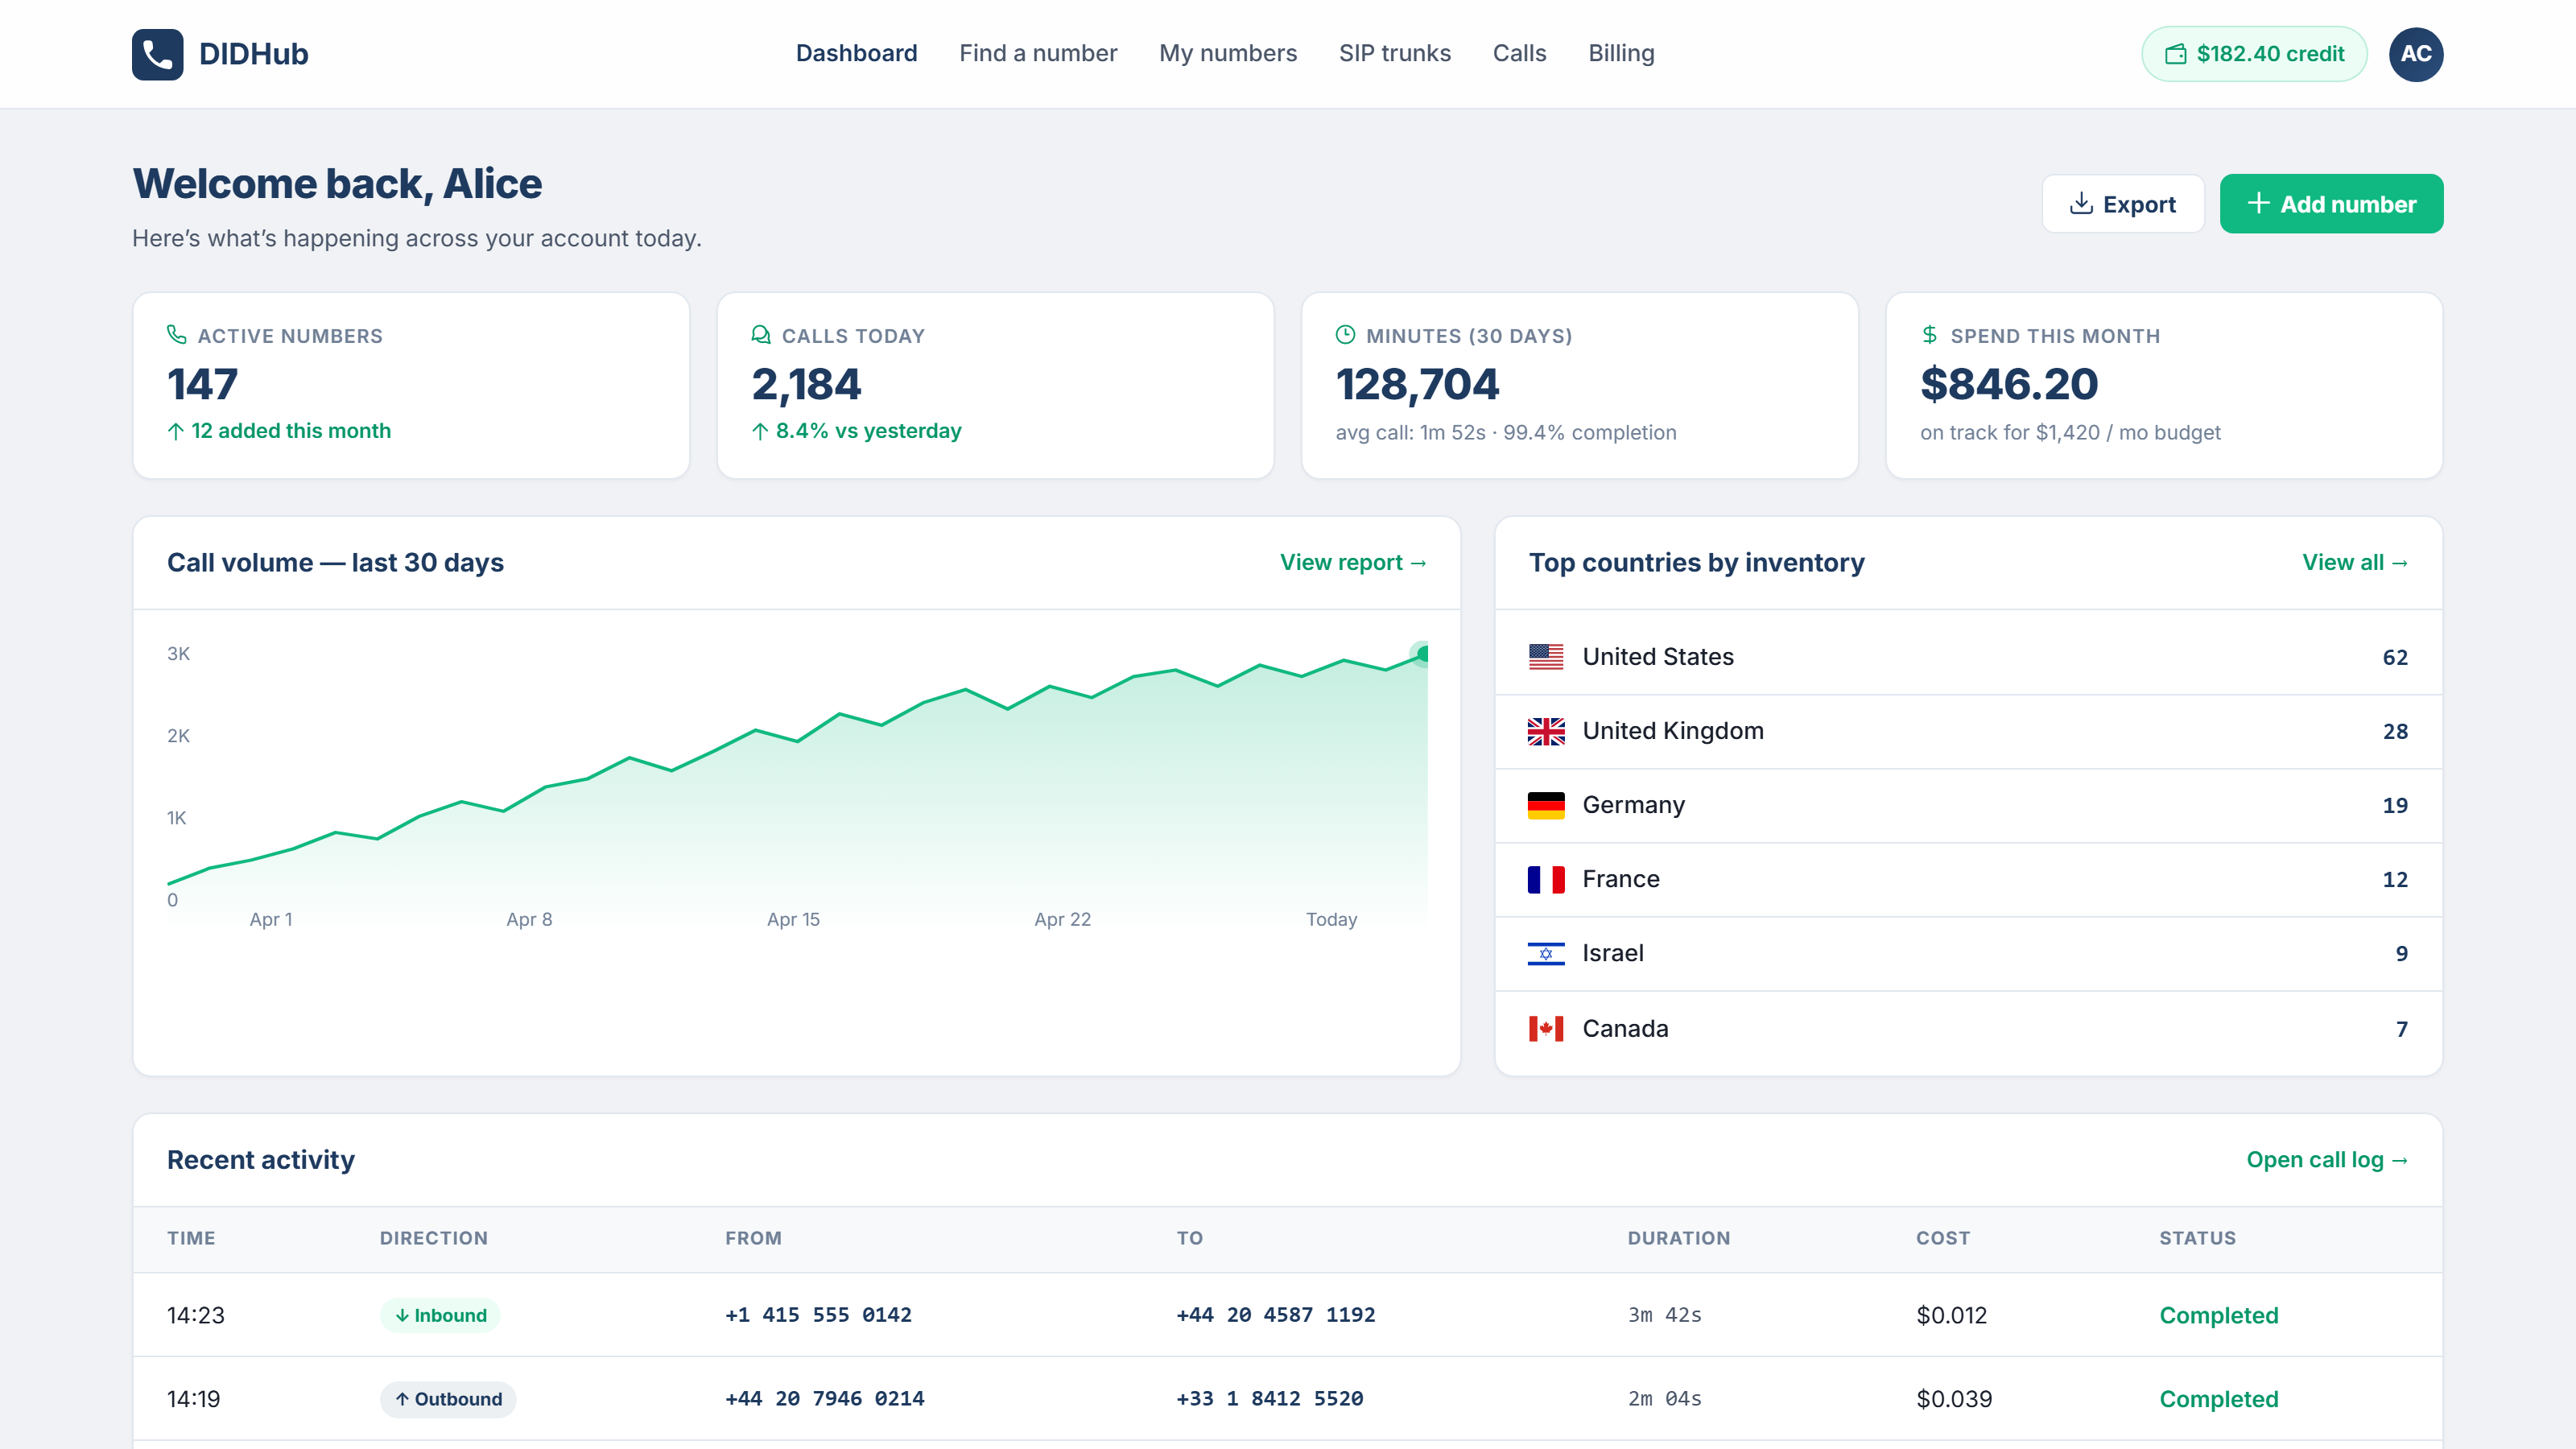Click the United States row count 62
Screen dimensions: 2576x1449
2394,657
